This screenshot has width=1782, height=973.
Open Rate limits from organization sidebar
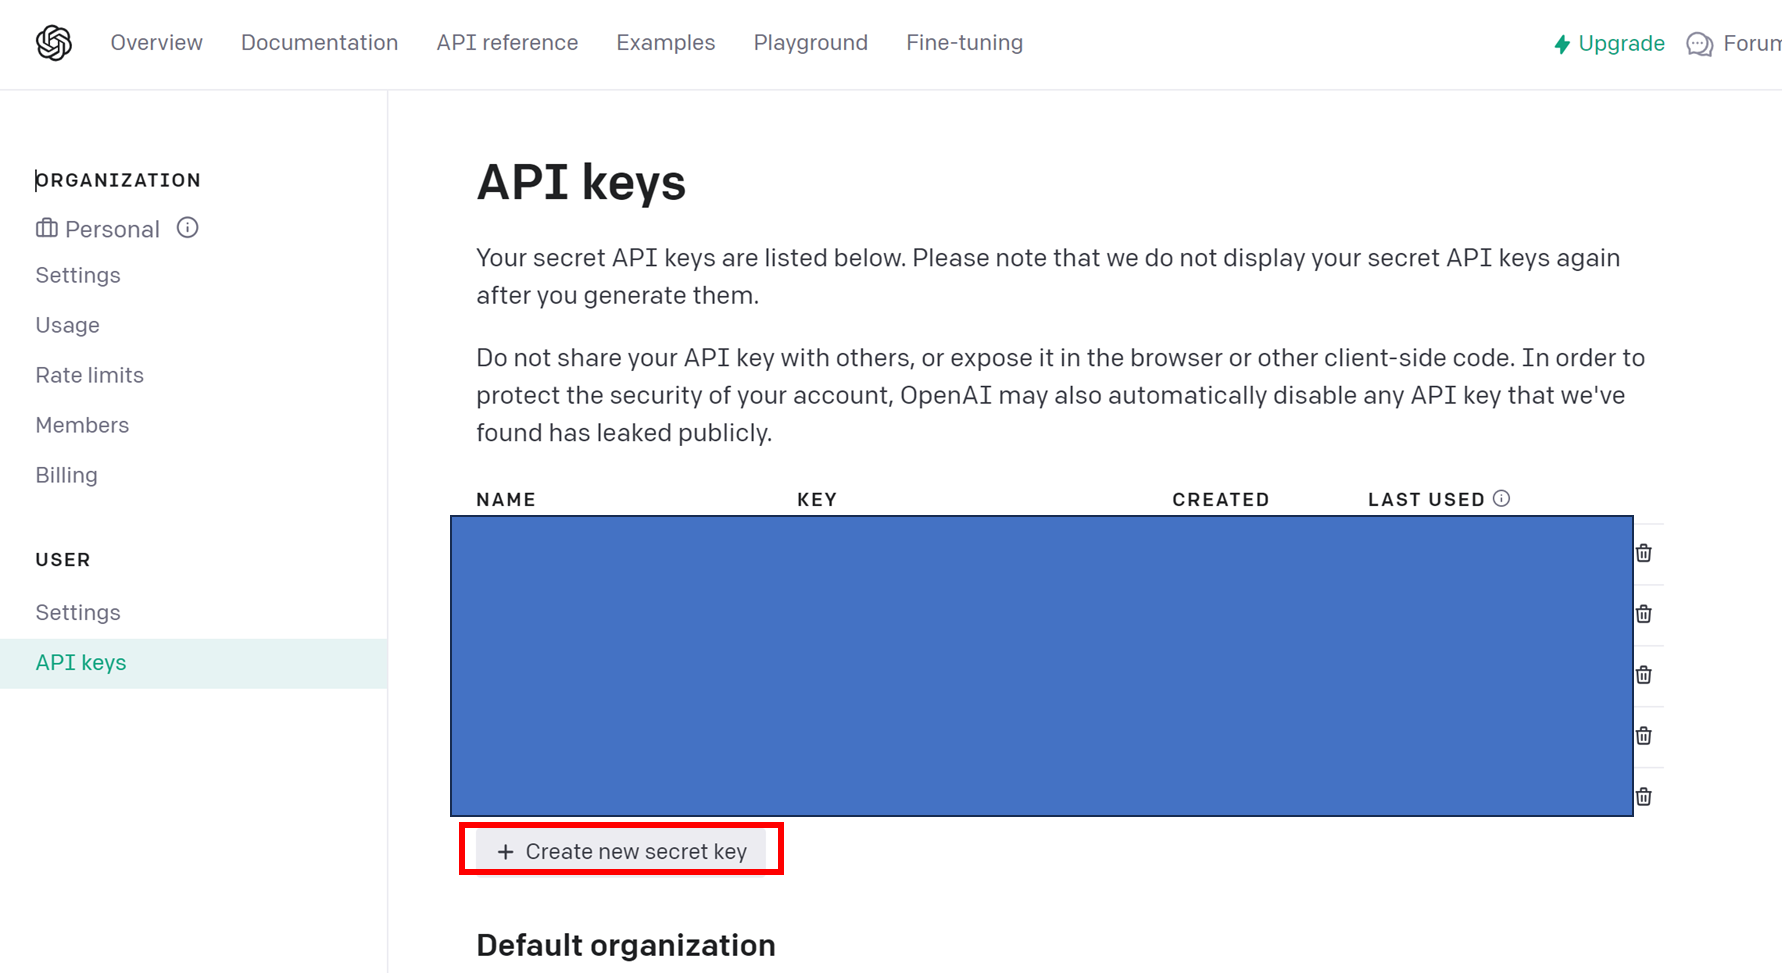tap(89, 374)
